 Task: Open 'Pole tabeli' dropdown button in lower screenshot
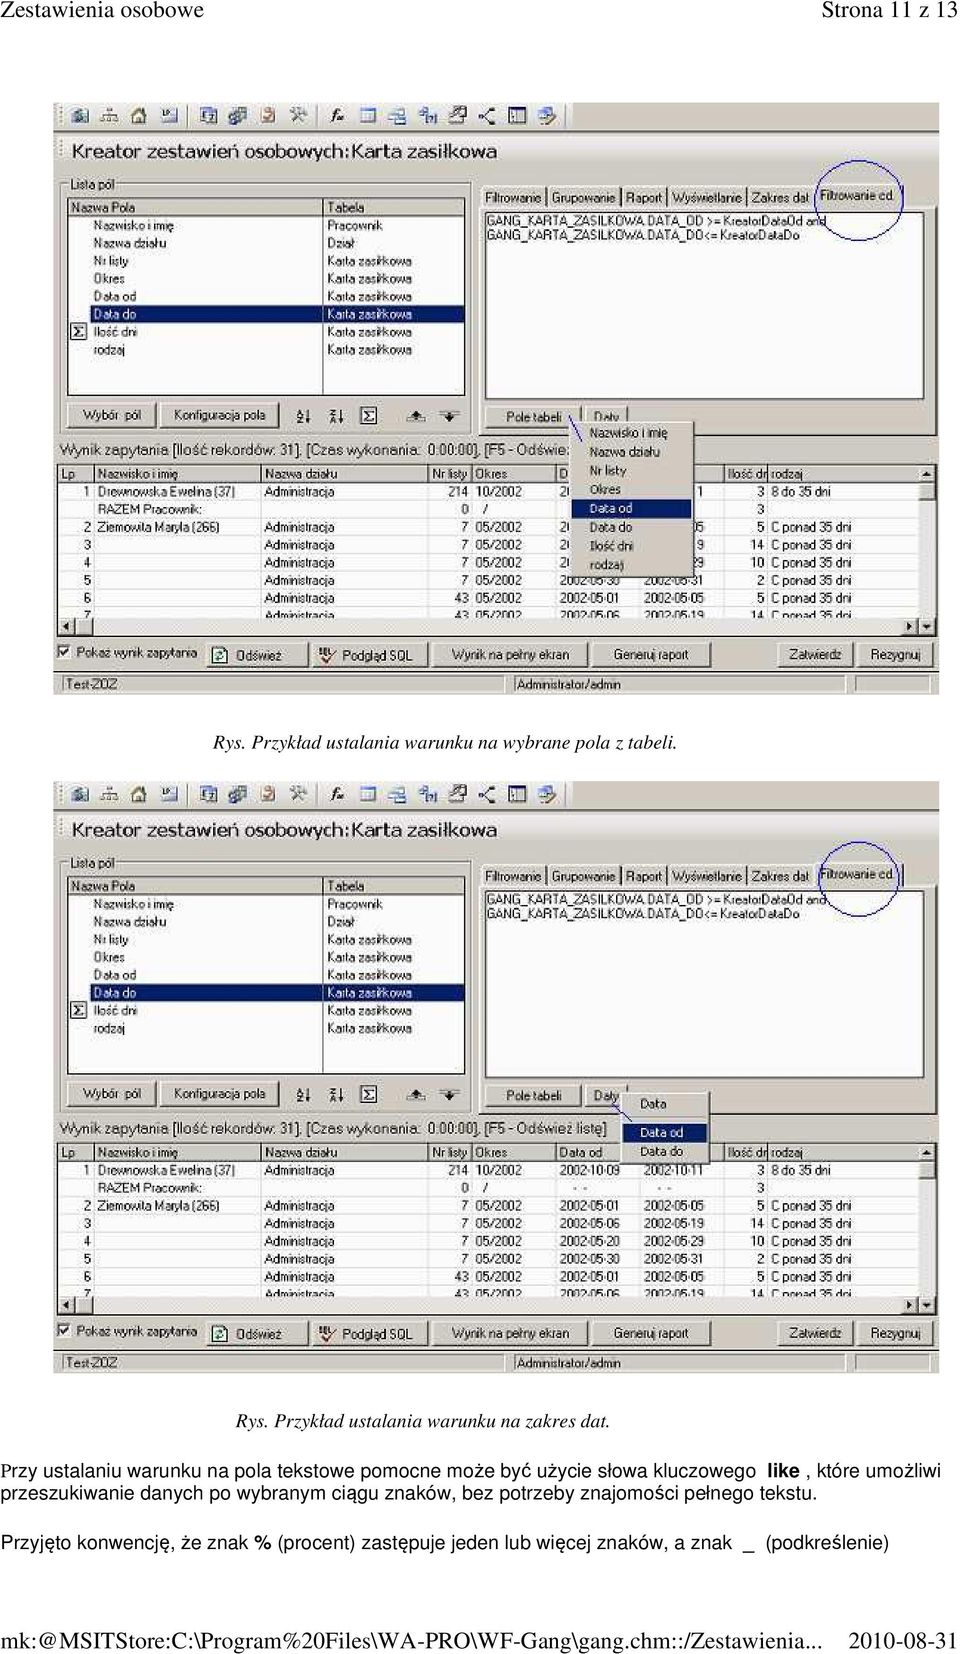coord(533,1096)
